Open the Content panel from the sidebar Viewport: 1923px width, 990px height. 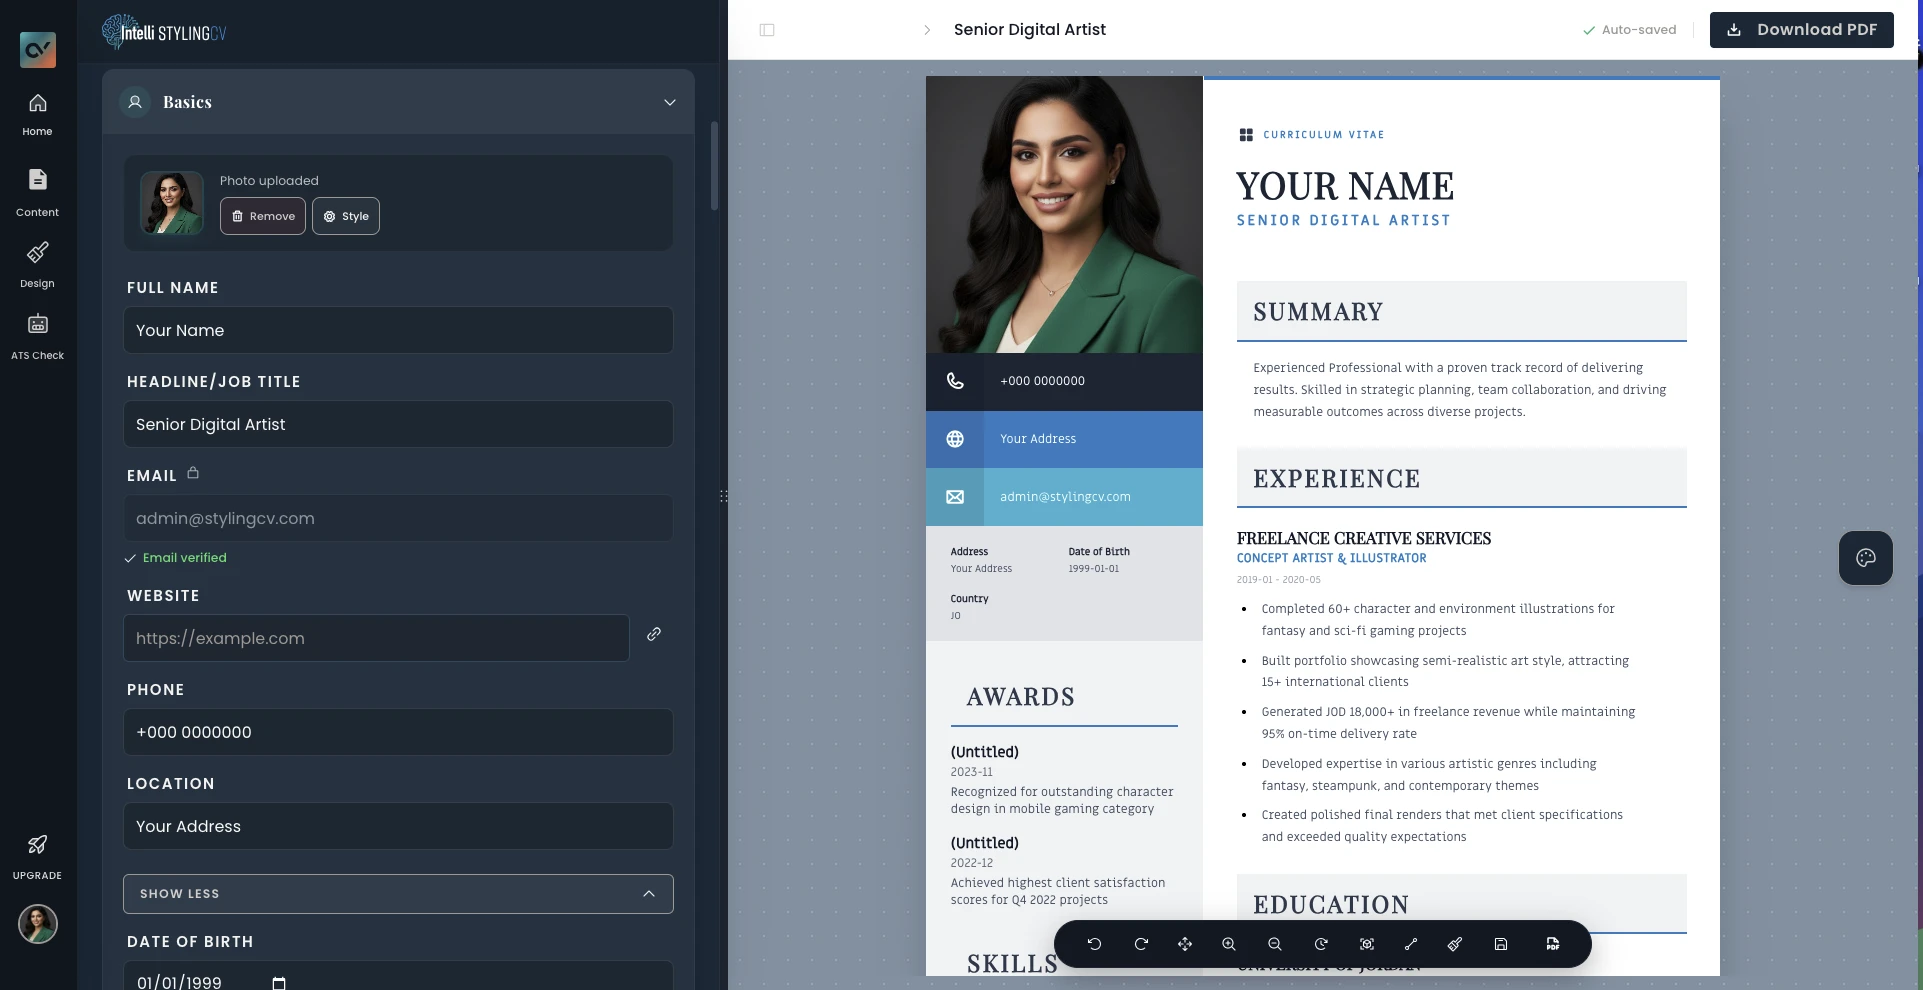coord(37,190)
